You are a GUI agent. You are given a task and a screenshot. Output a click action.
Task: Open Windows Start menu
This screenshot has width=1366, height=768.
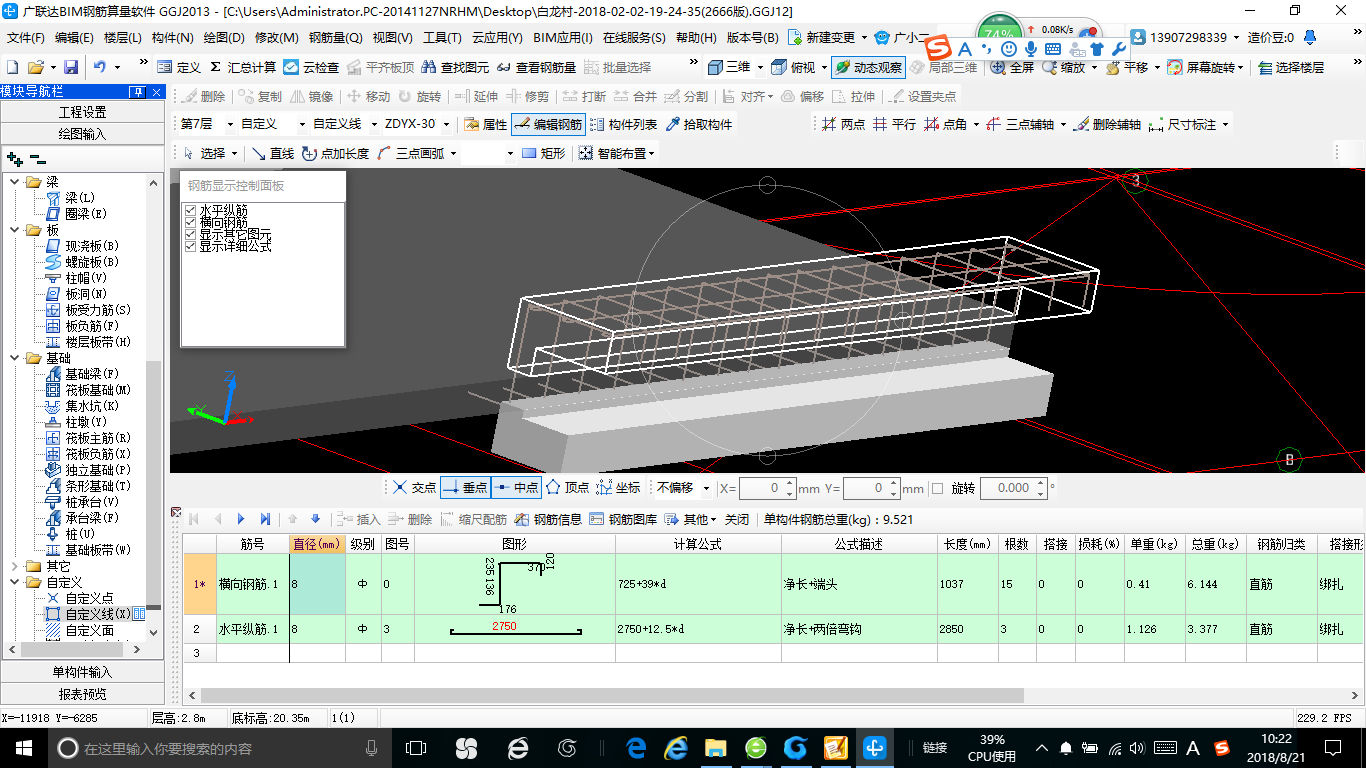[x=23, y=747]
